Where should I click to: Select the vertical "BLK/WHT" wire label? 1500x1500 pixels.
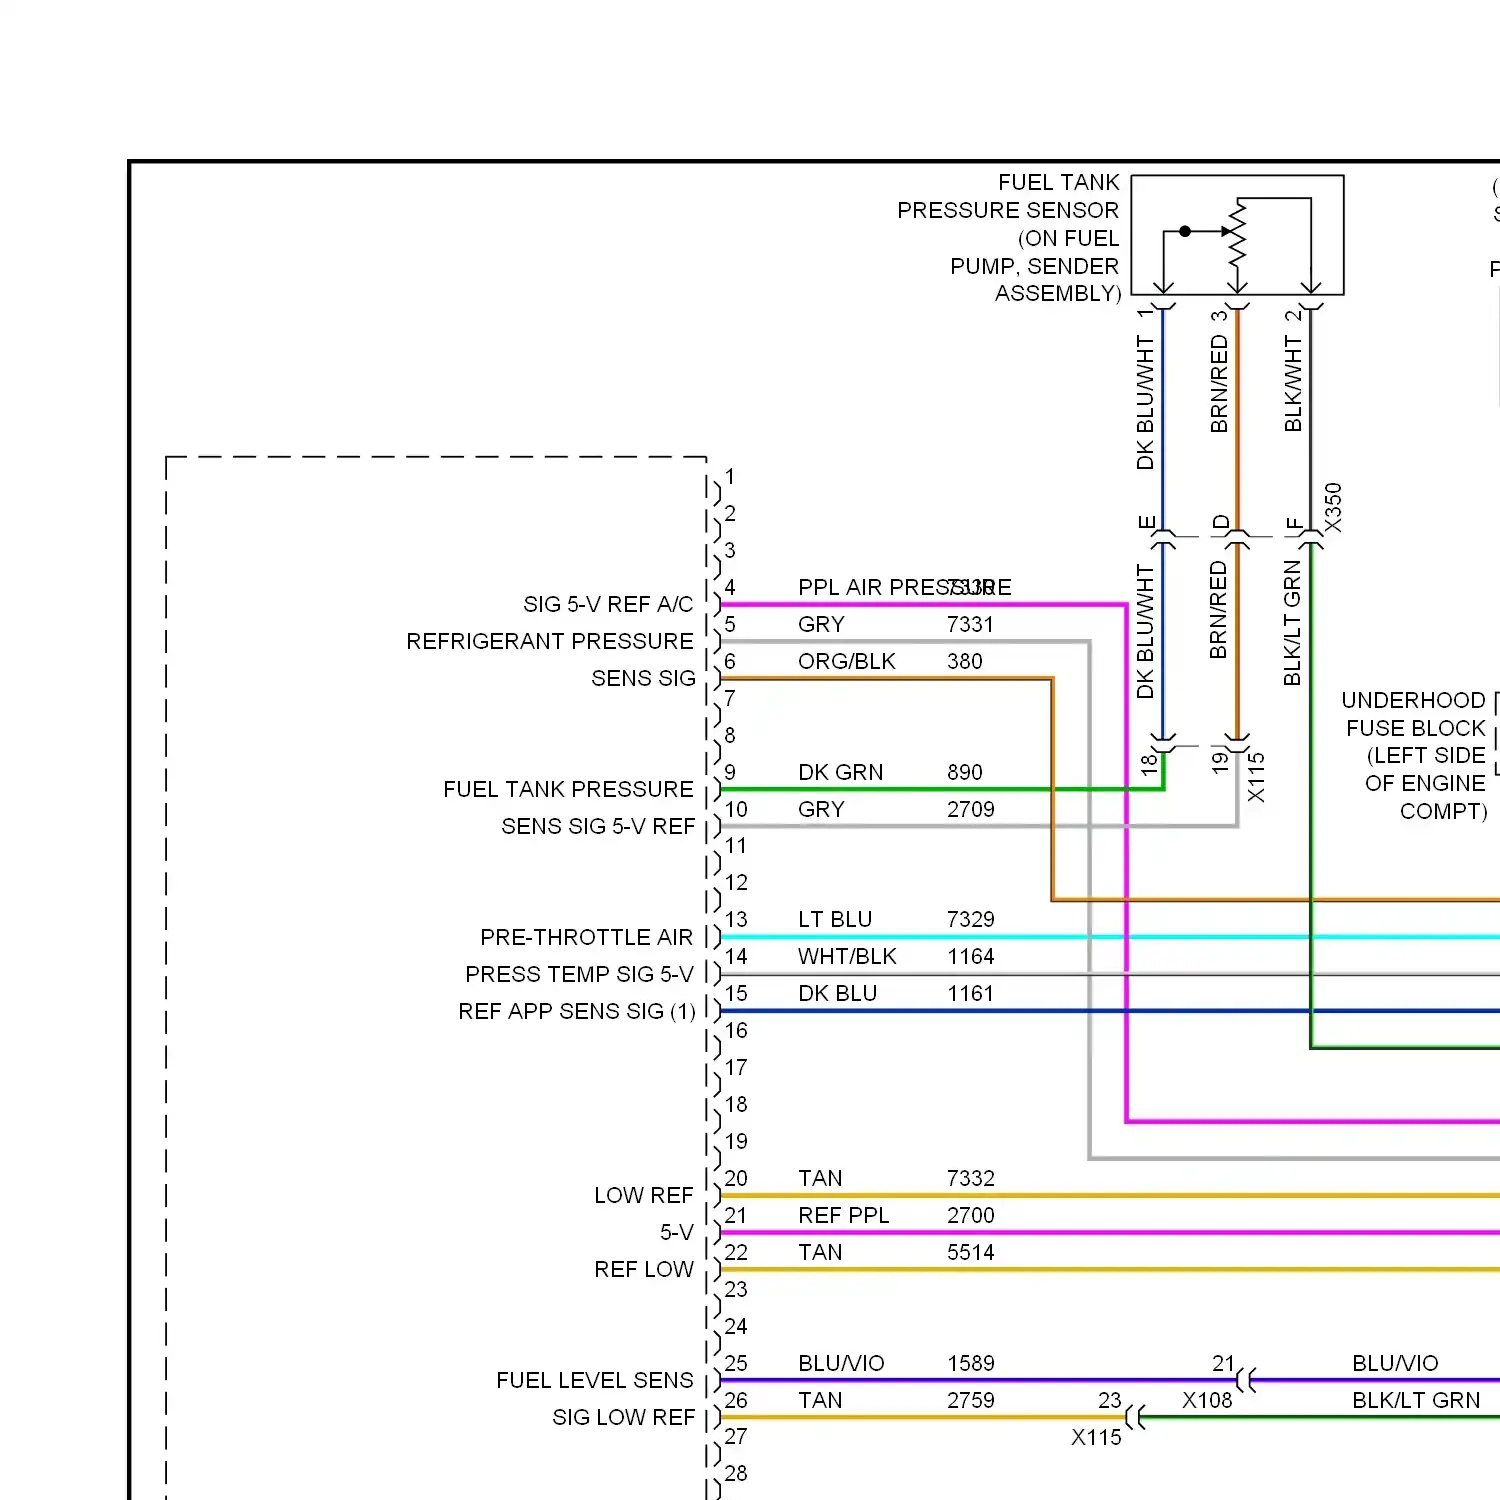[1293, 384]
